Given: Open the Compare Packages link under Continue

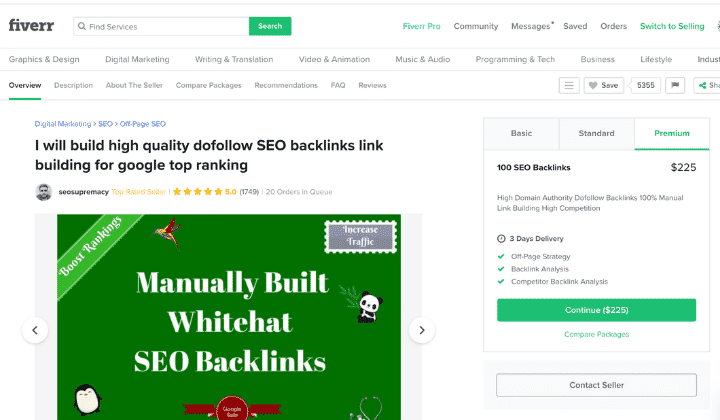Looking at the screenshot, I should [596, 334].
